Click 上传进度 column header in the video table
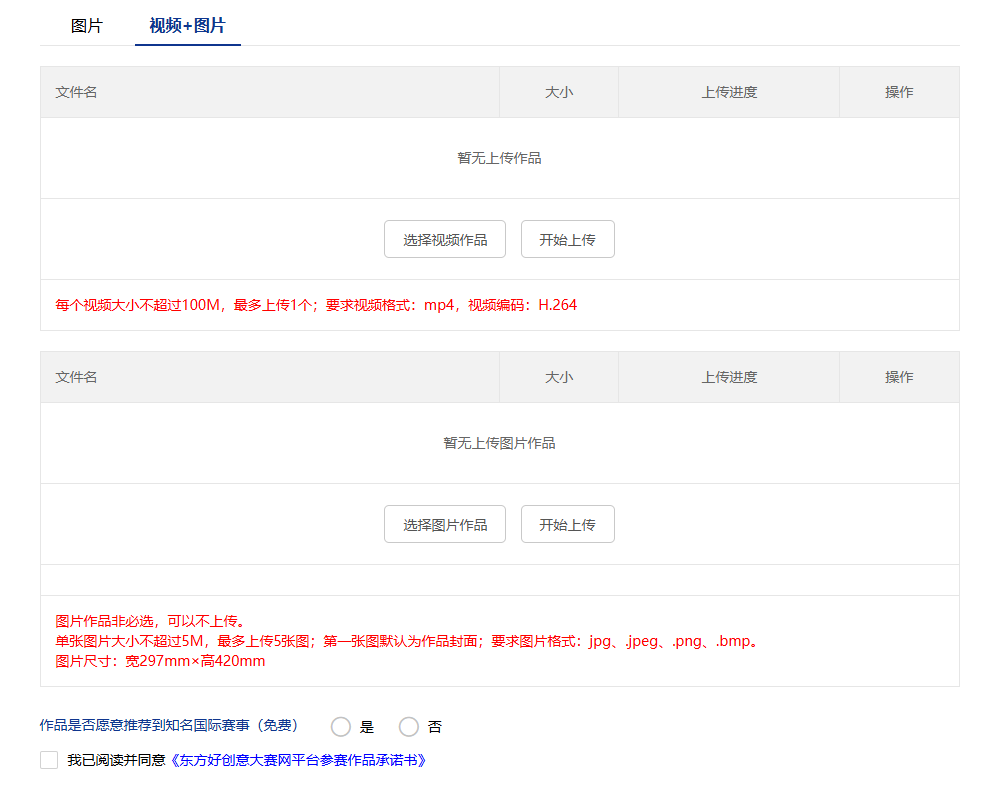Viewport: 993px width, 789px height. [x=729, y=92]
